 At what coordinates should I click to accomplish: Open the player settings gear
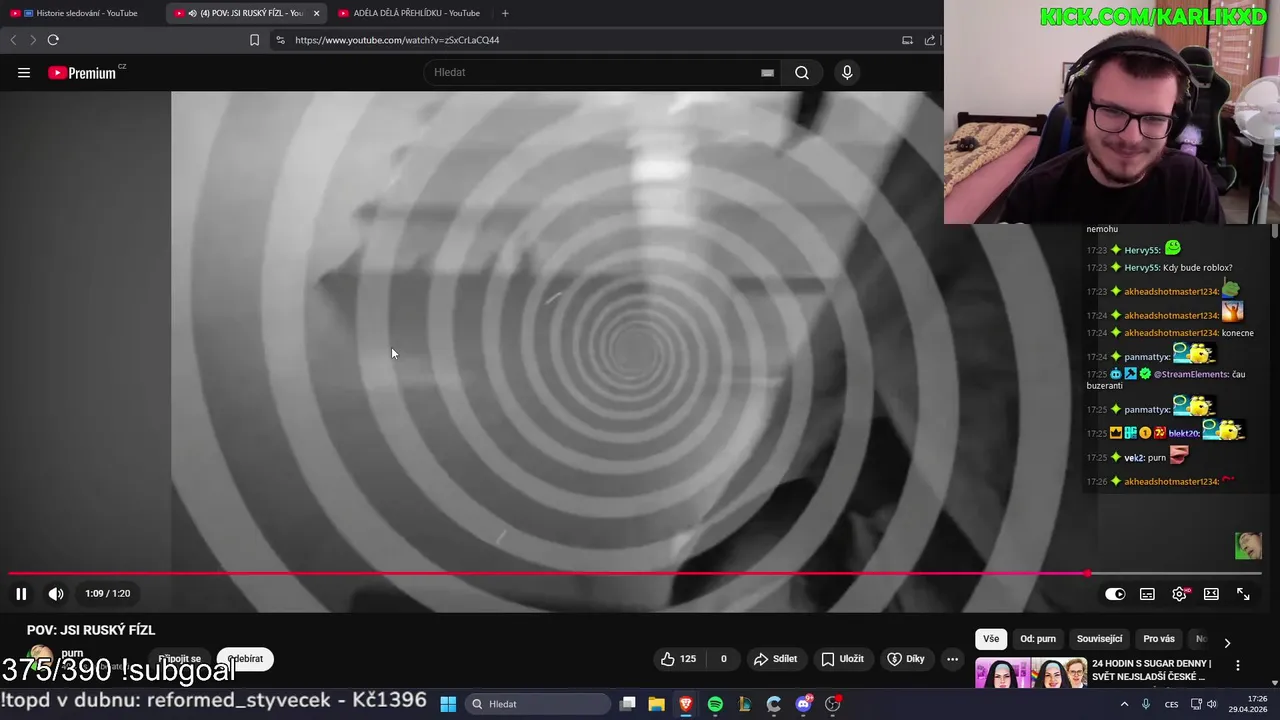[x=1180, y=594]
